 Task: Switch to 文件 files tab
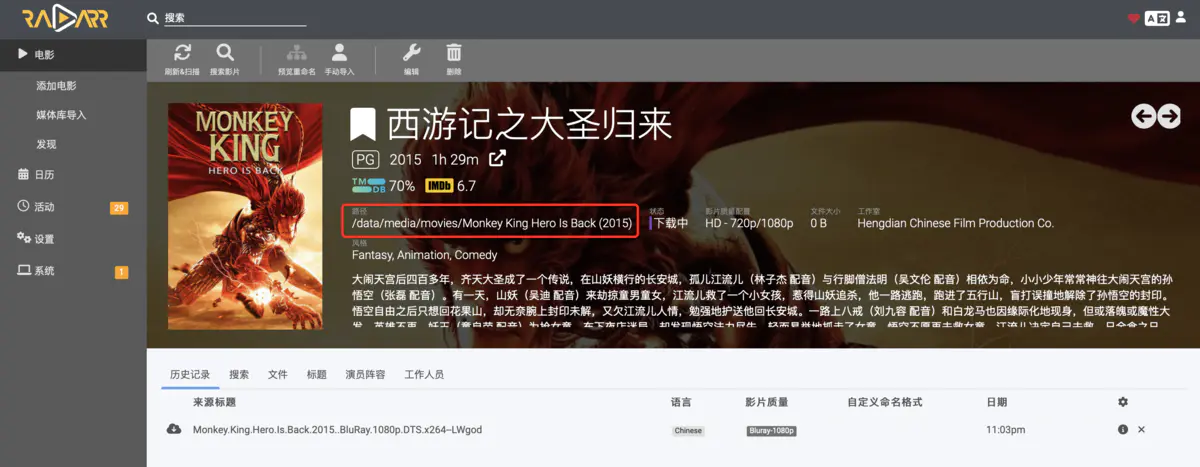(x=278, y=374)
